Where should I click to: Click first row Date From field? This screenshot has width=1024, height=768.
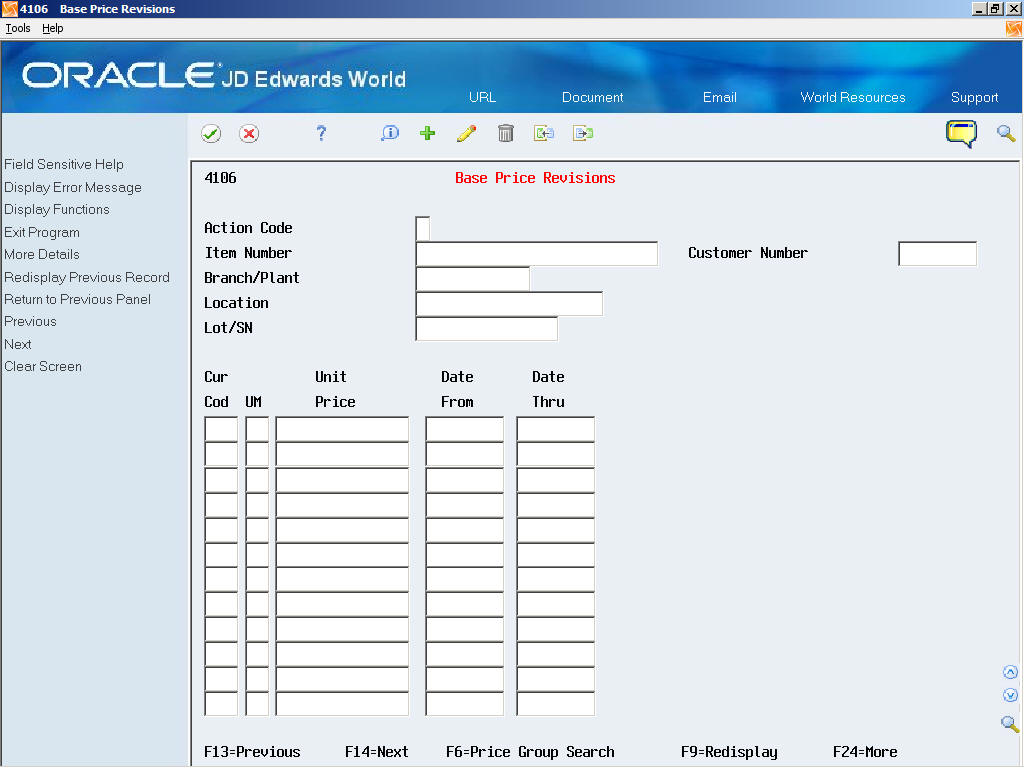pyautogui.click(x=464, y=429)
